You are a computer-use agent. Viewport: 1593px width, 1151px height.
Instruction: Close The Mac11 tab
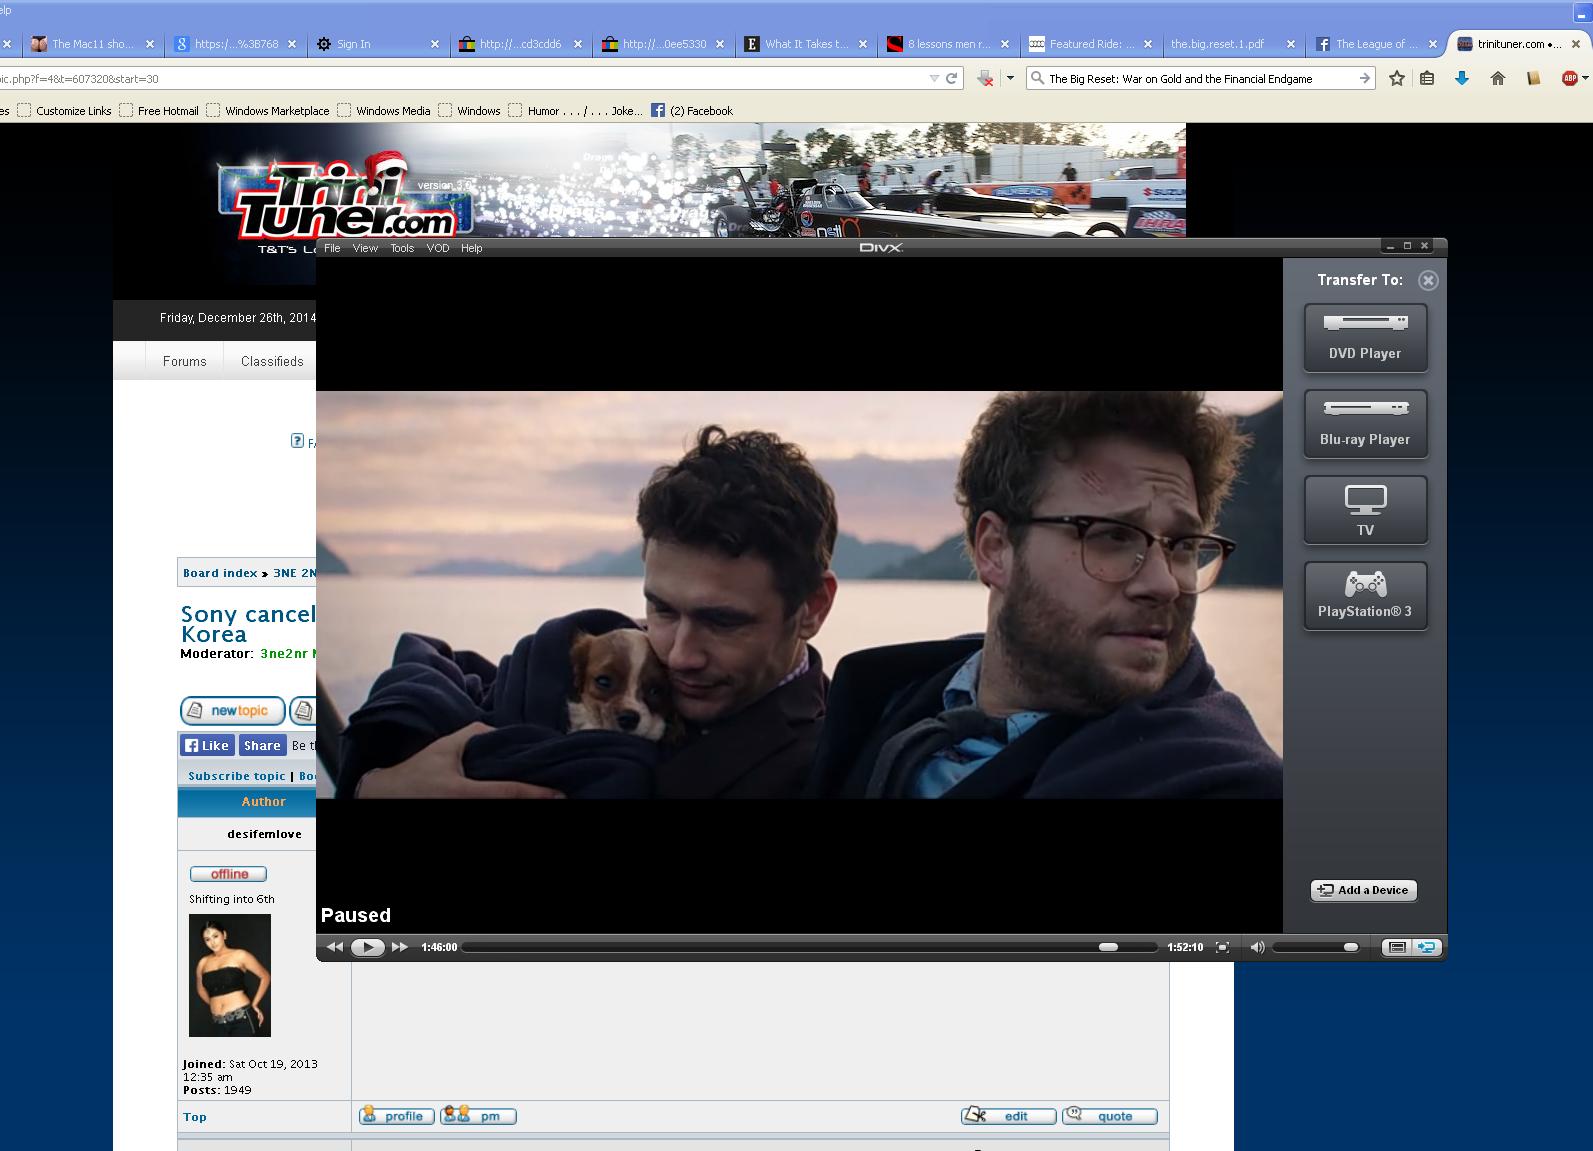tap(150, 44)
